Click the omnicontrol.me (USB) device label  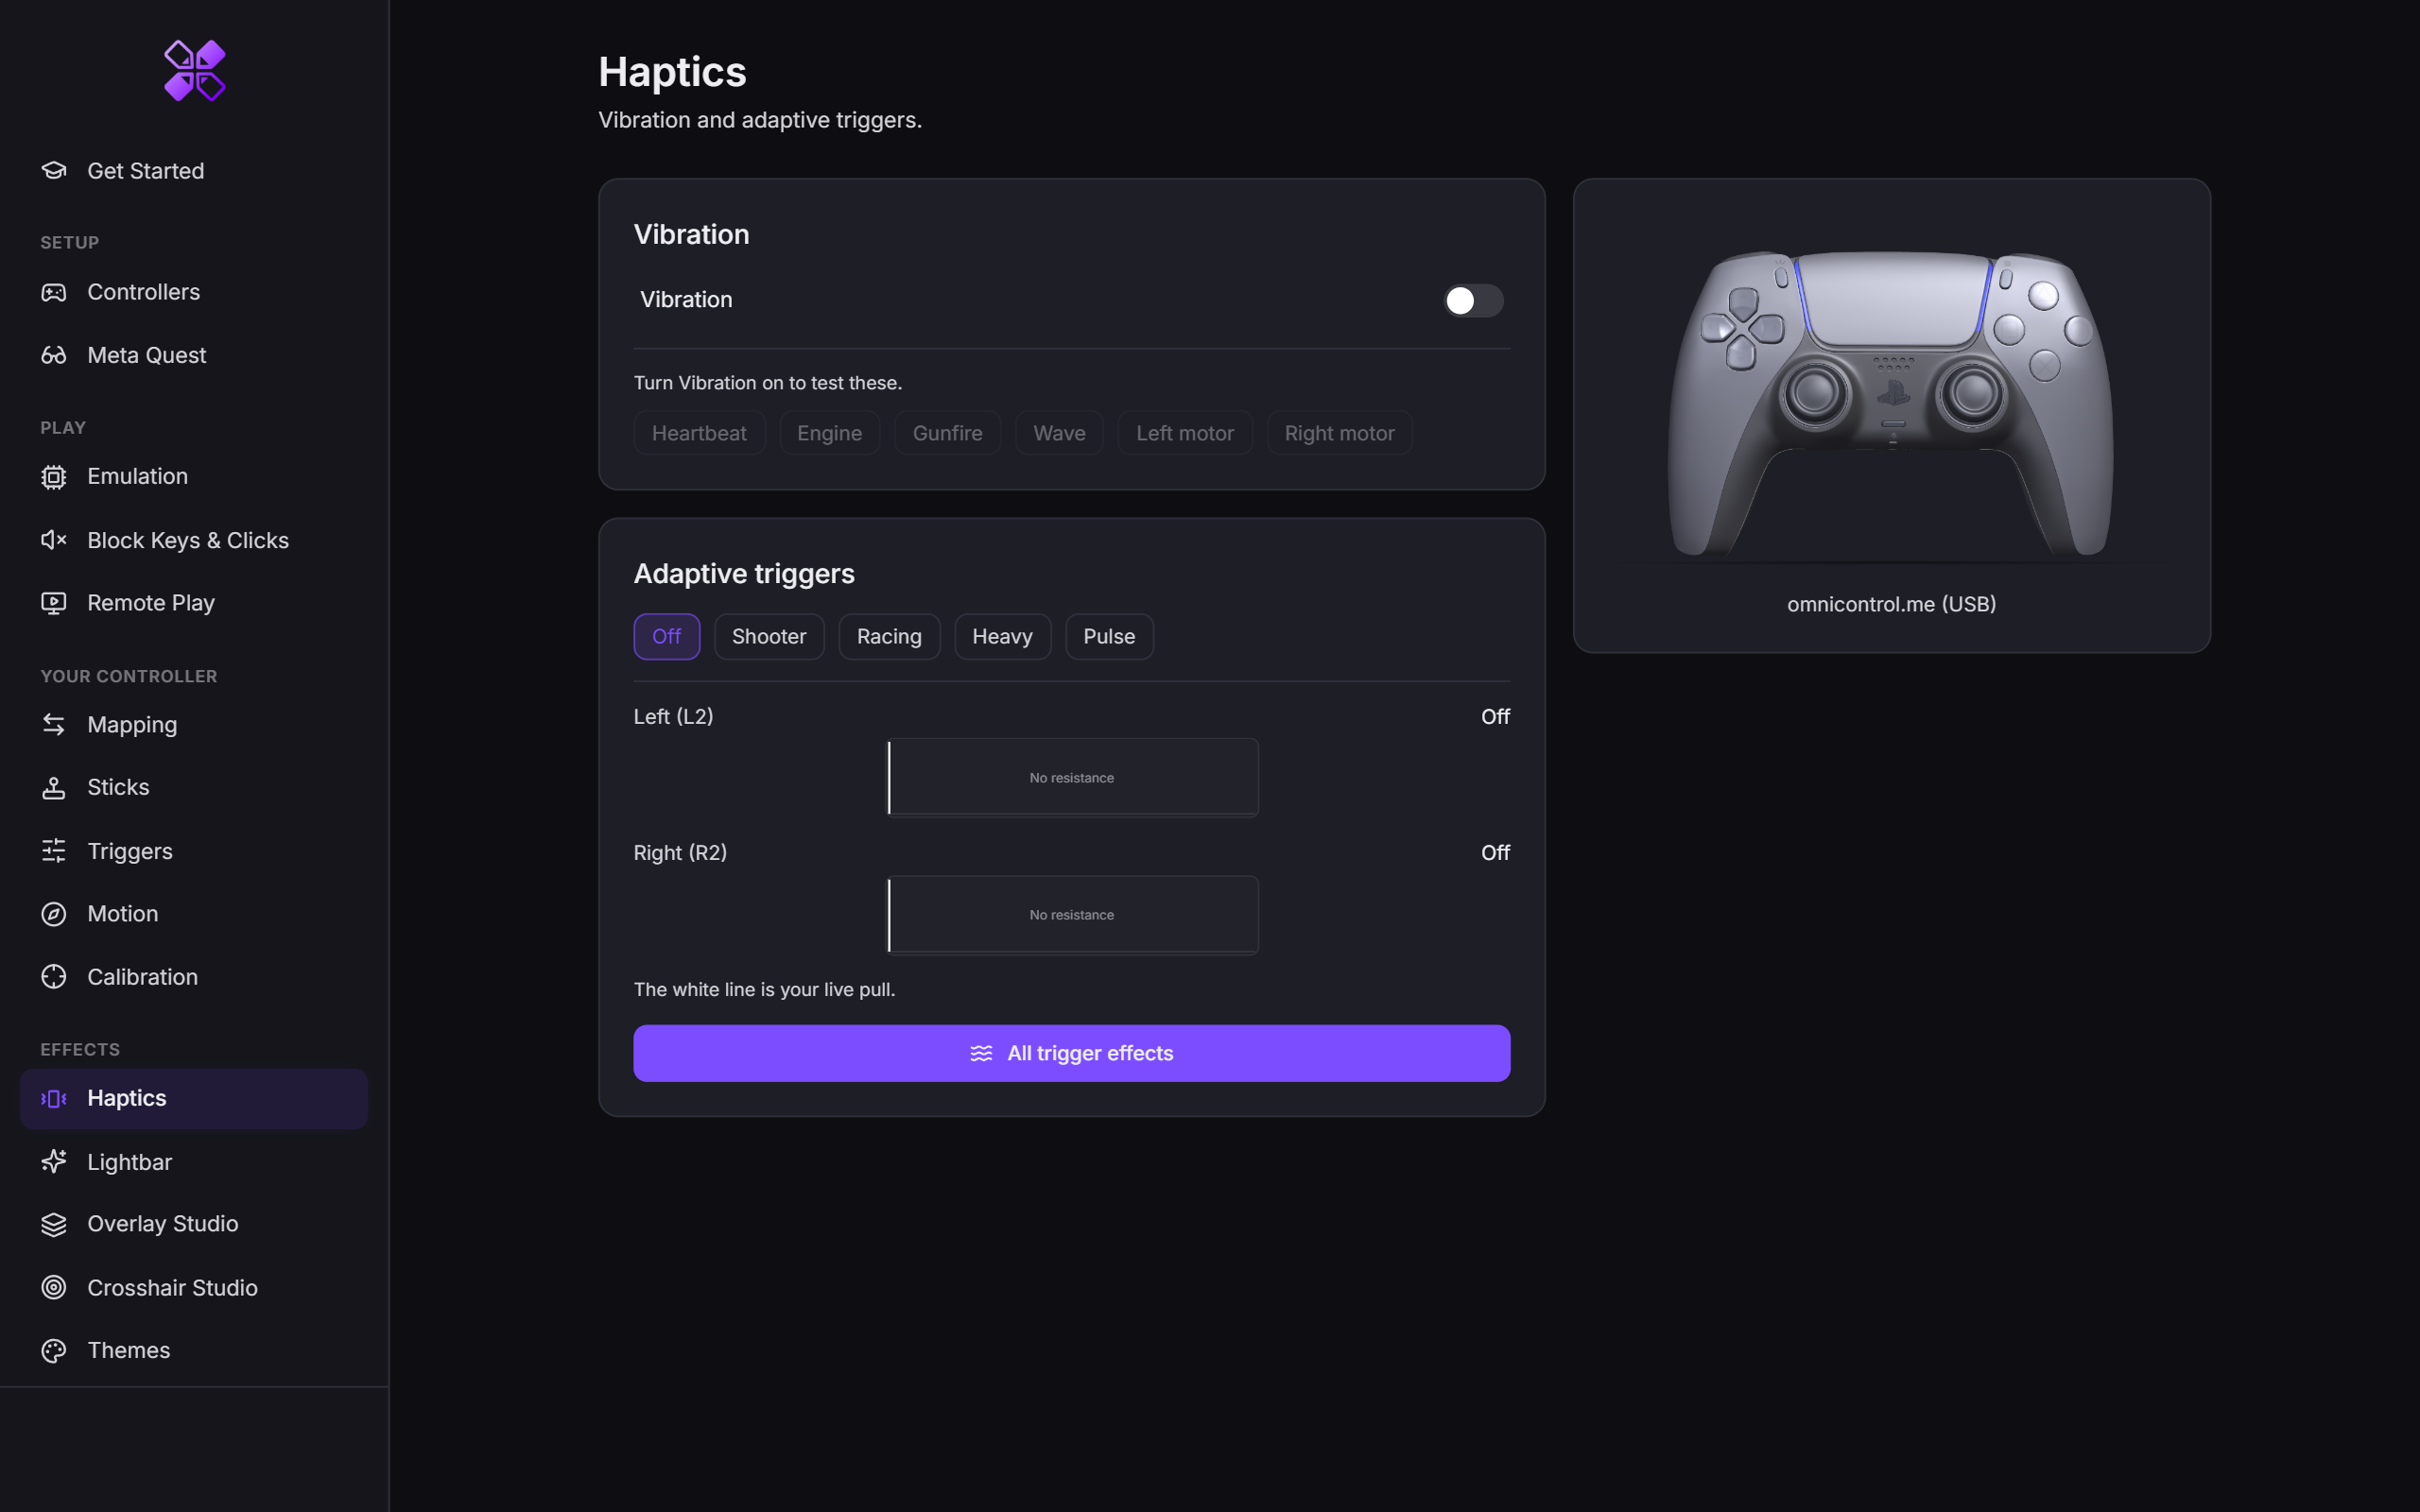[x=1891, y=604]
